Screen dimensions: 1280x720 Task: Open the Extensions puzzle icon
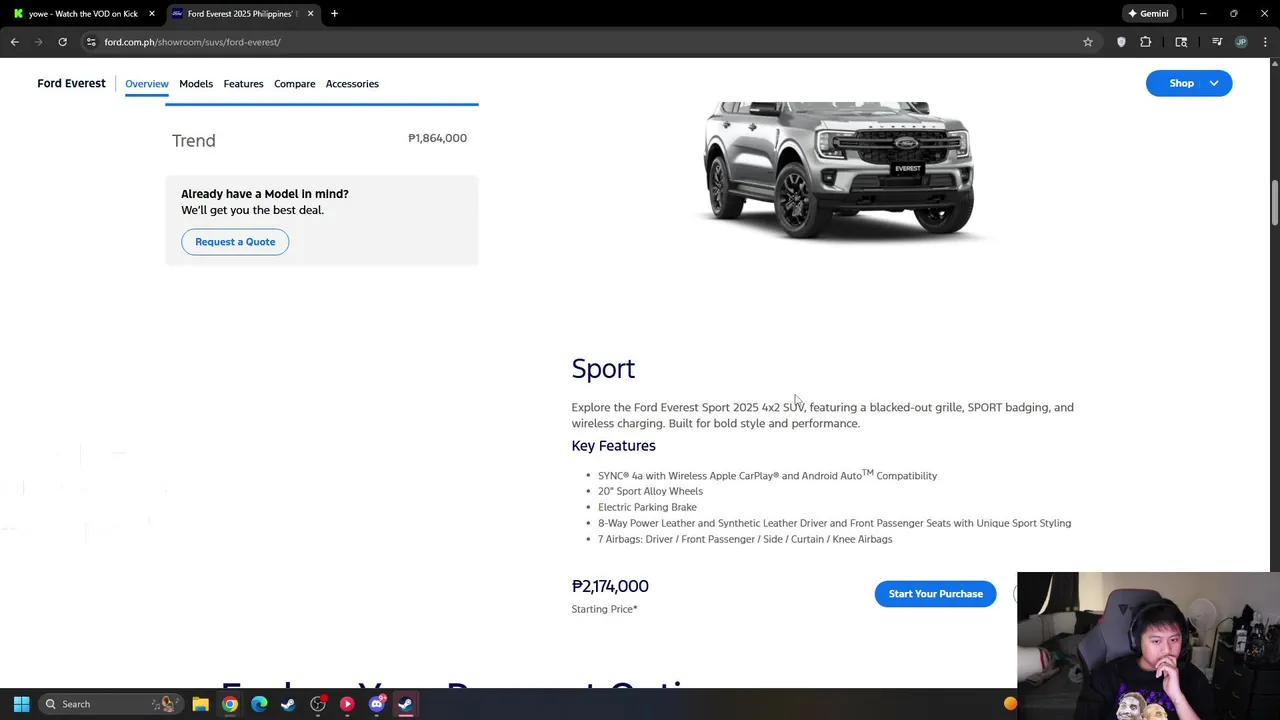(1146, 42)
